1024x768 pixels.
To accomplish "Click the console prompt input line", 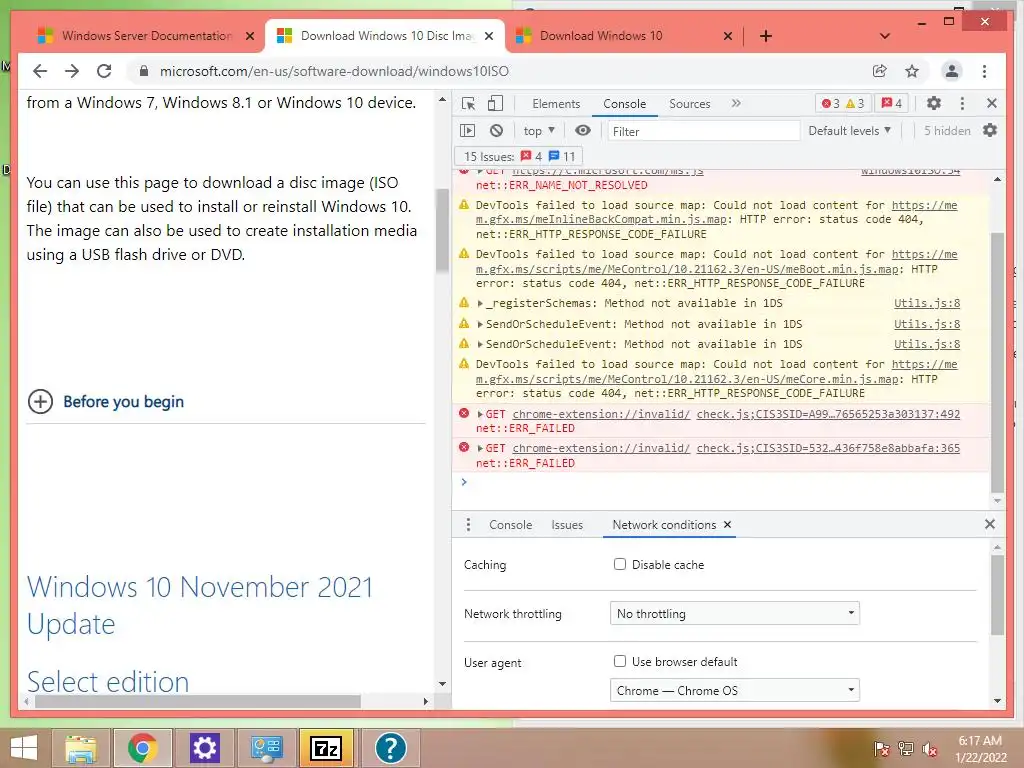I will (725, 482).
